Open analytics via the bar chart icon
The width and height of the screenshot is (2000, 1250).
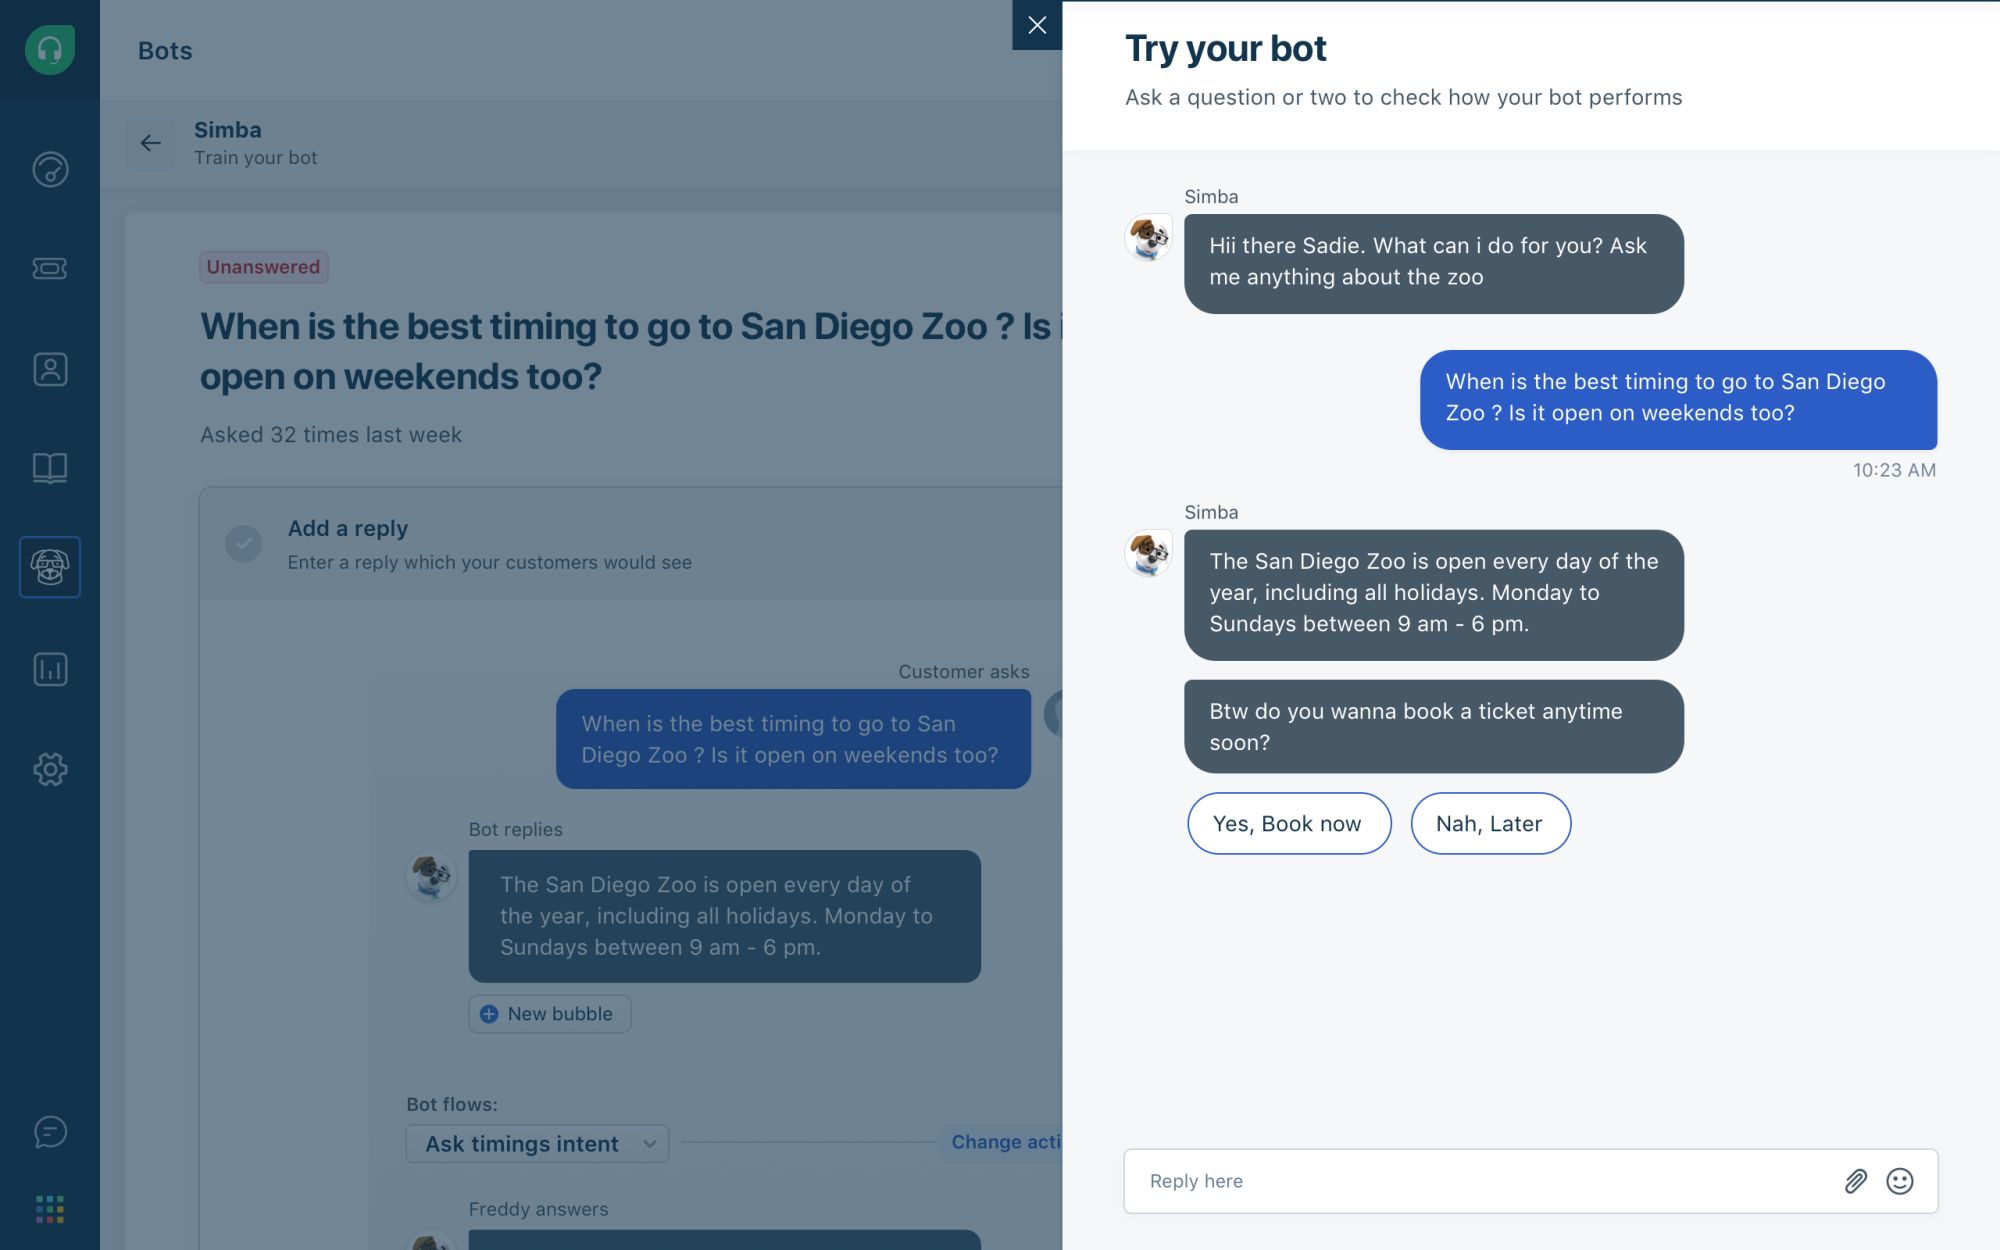coord(49,669)
